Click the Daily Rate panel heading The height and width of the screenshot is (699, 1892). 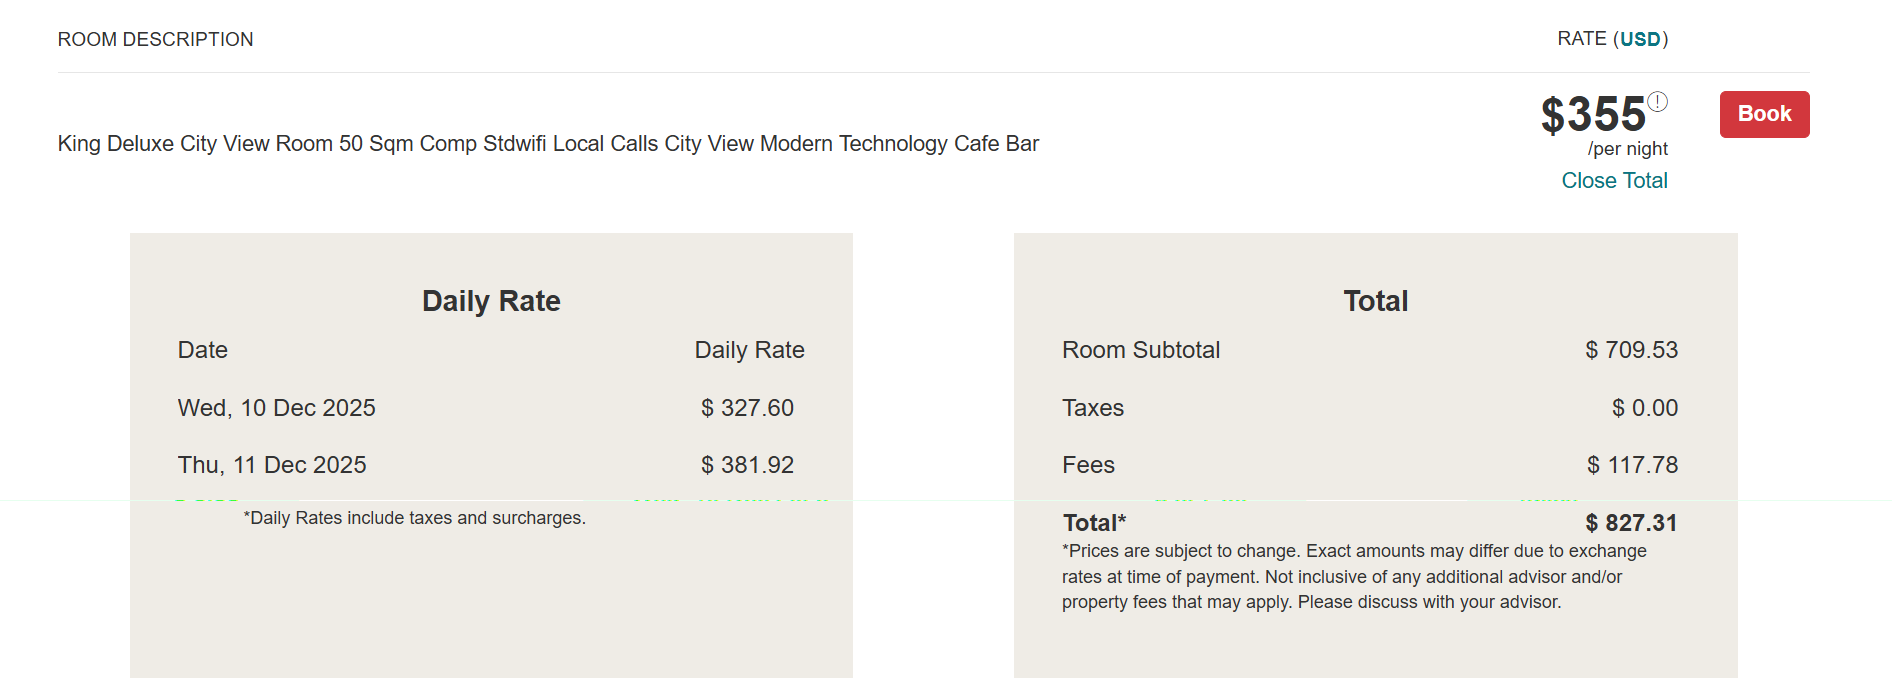pyautogui.click(x=491, y=301)
